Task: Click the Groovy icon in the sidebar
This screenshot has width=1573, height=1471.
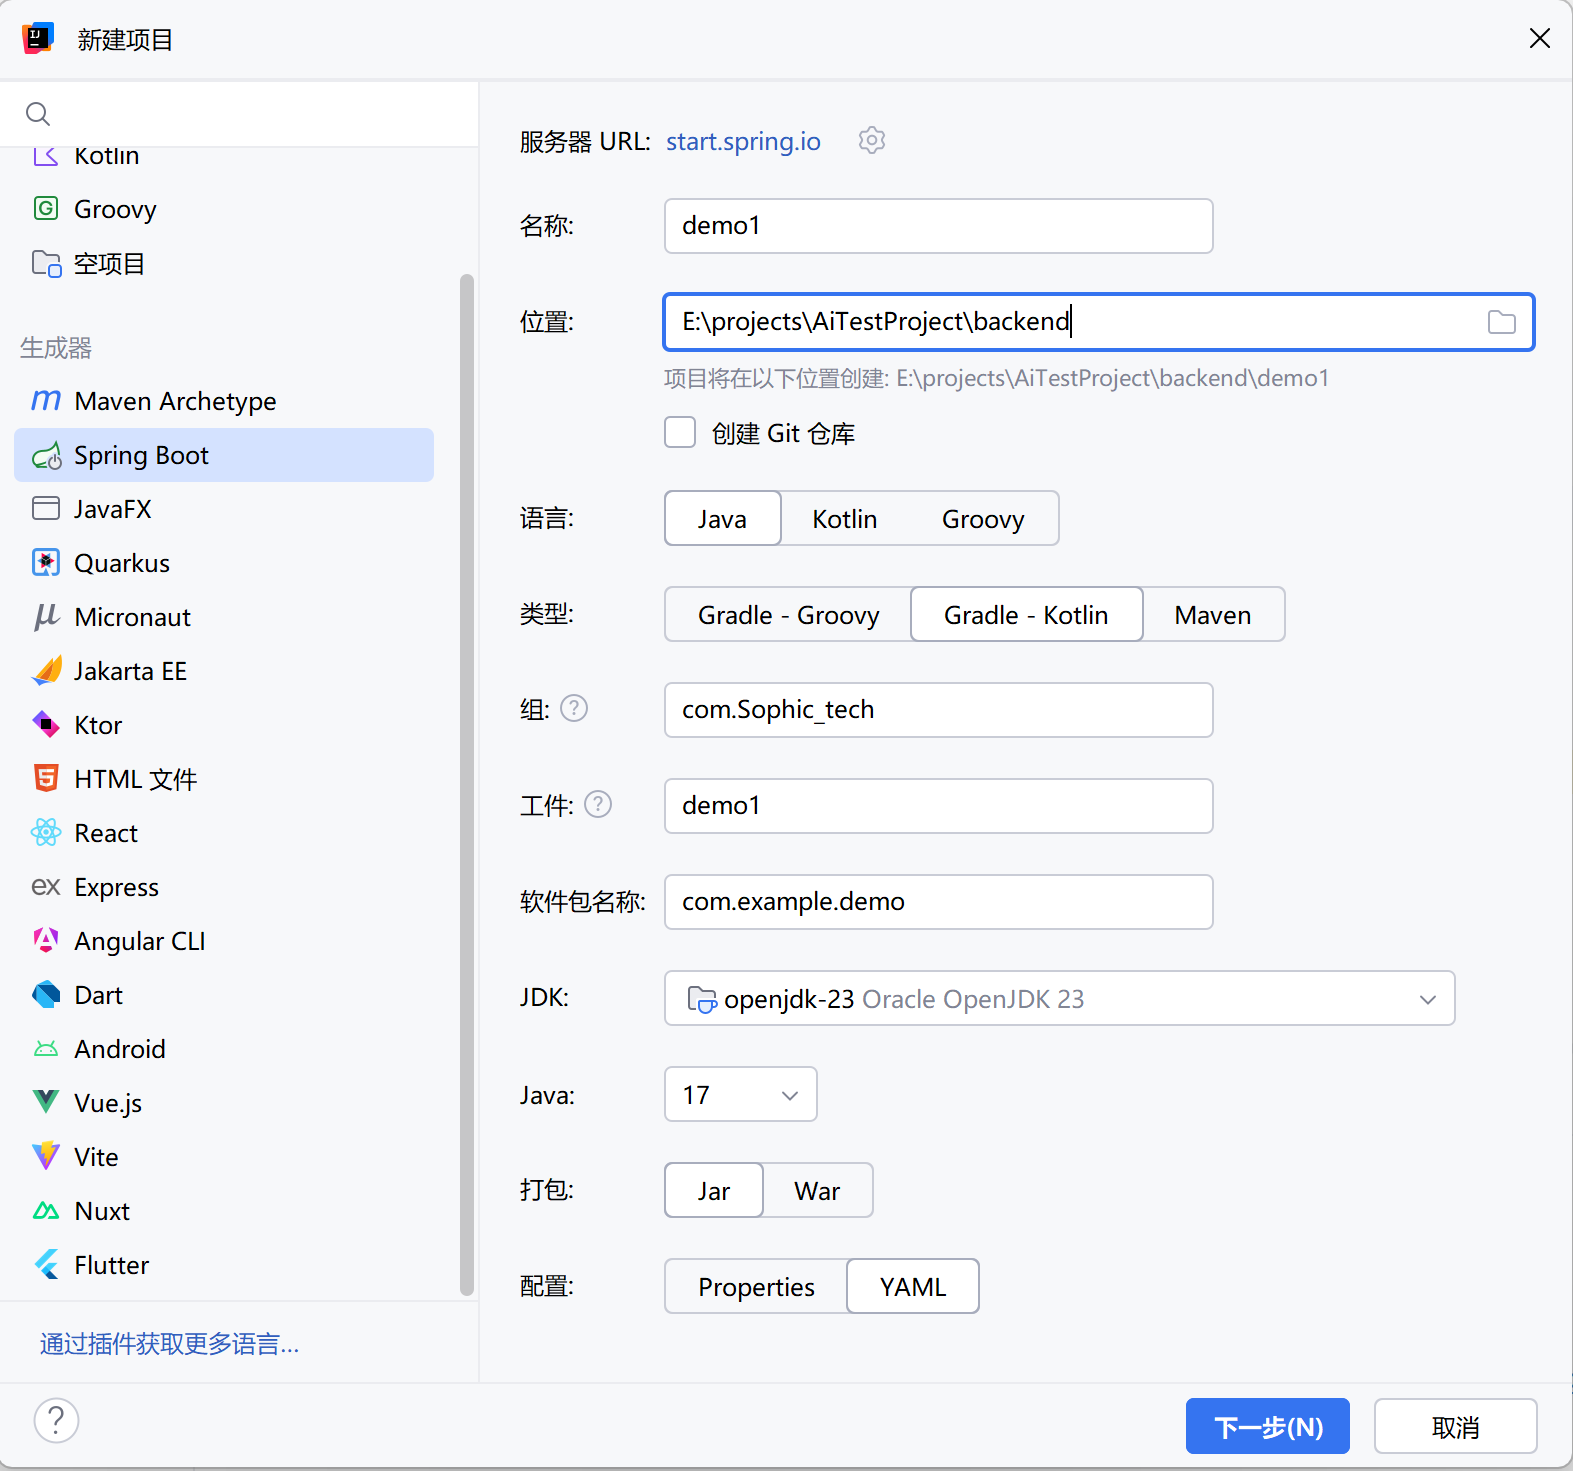Action: click(46, 208)
